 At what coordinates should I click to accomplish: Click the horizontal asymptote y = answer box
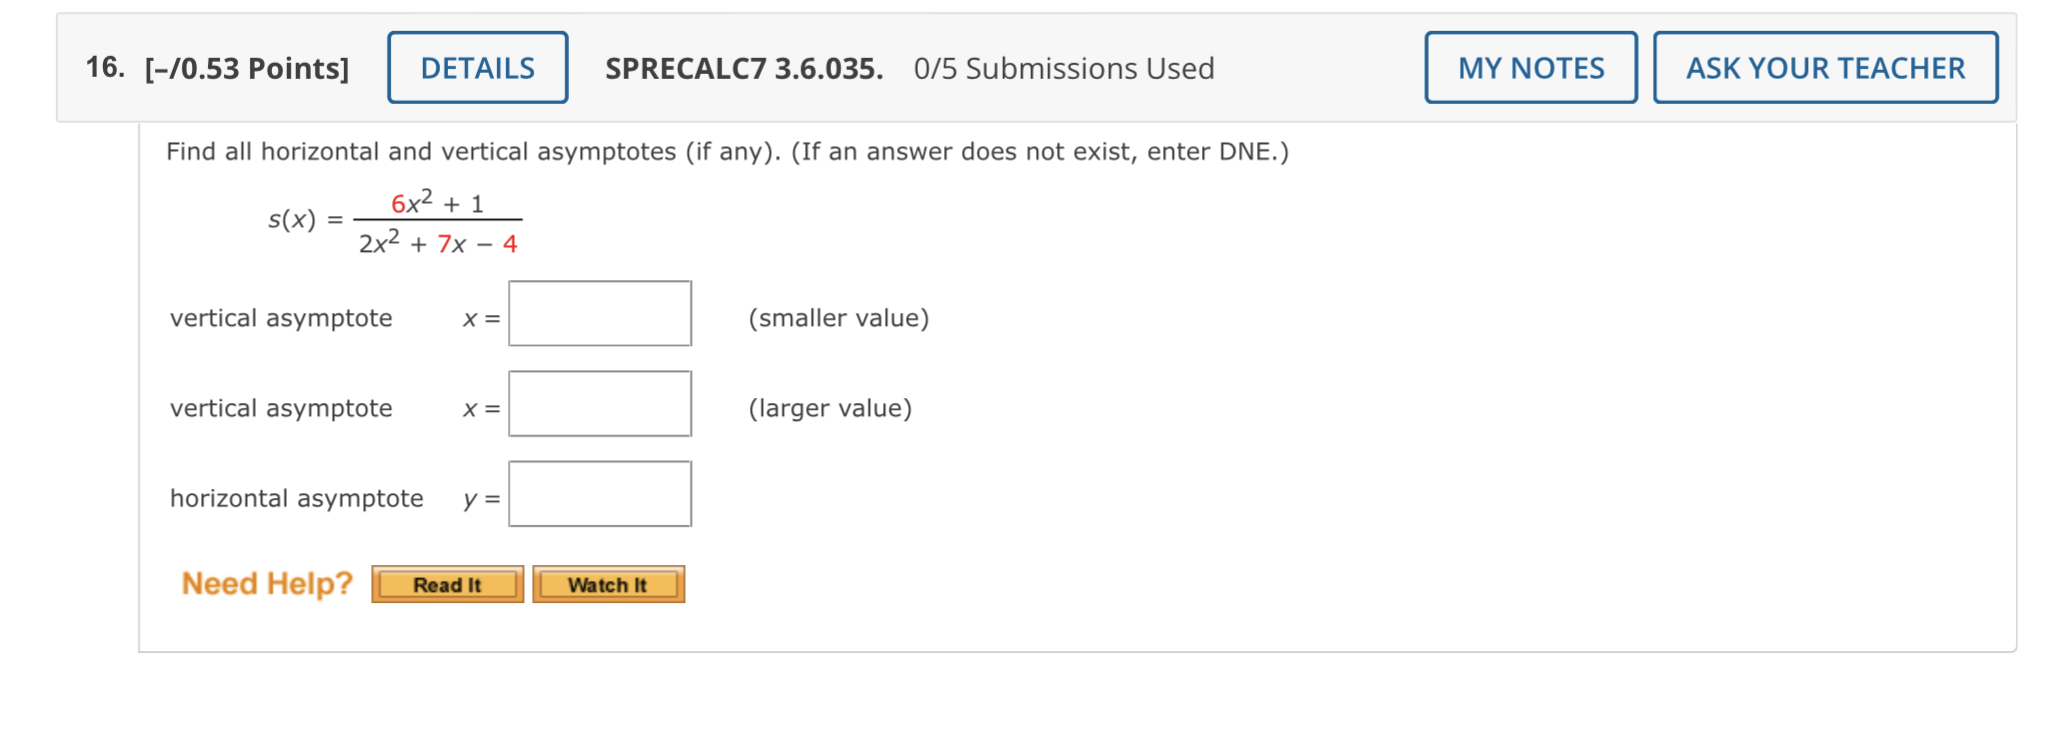pyautogui.click(x=599, y=493)
